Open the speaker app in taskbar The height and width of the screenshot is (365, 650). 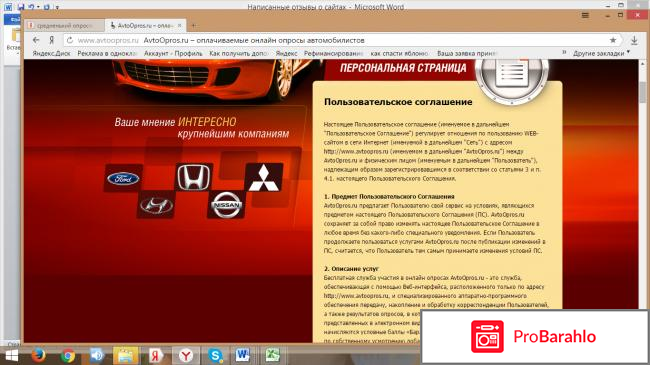[x=97, y=356]
